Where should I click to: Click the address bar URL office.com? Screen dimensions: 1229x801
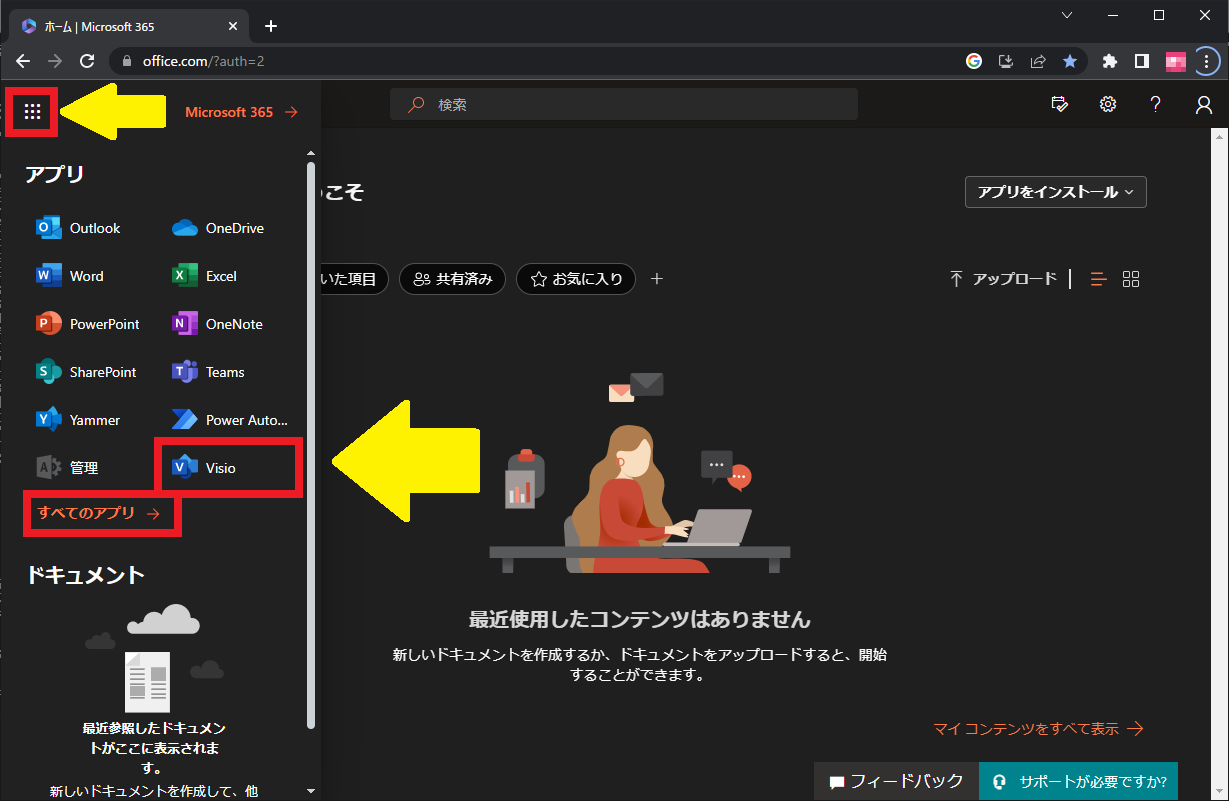click(204, 61)
